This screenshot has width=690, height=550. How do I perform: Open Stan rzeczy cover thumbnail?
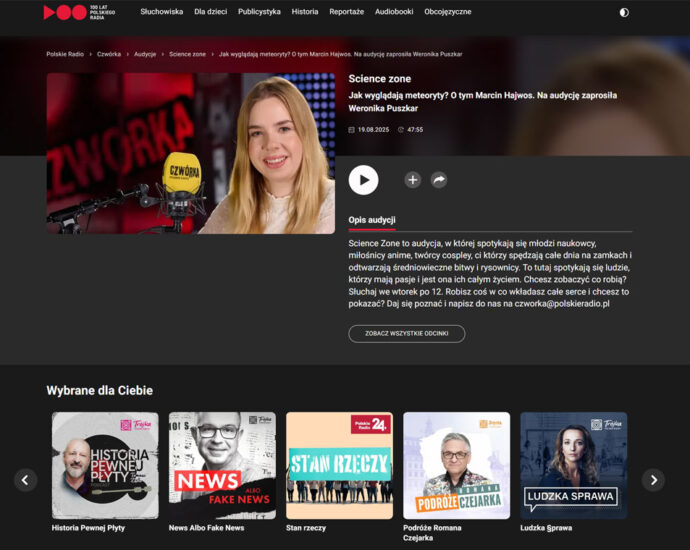point(339,466)
